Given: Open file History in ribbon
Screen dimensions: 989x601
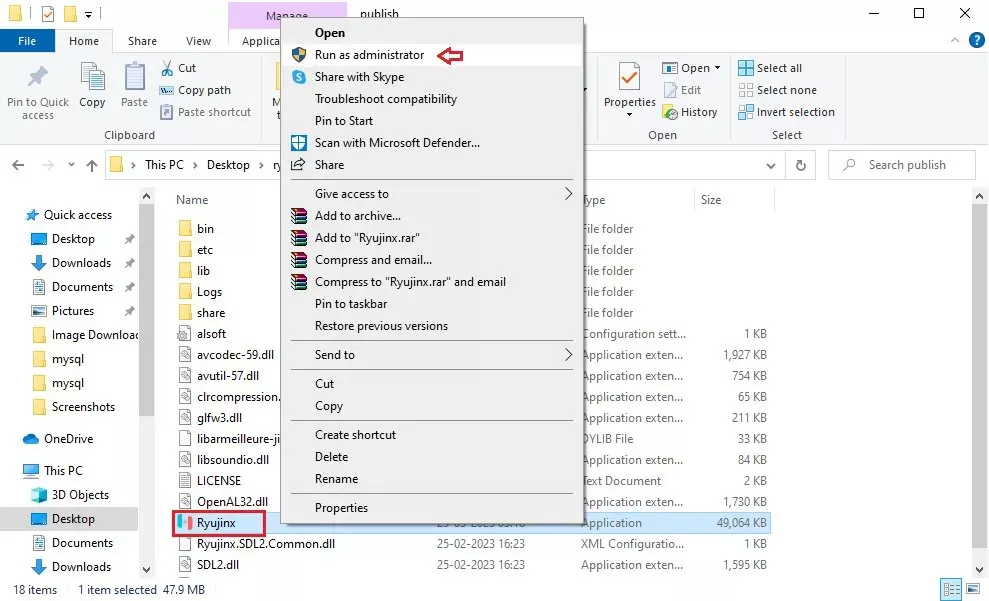Looking at the screenshot, I should [x=689, y=112].
